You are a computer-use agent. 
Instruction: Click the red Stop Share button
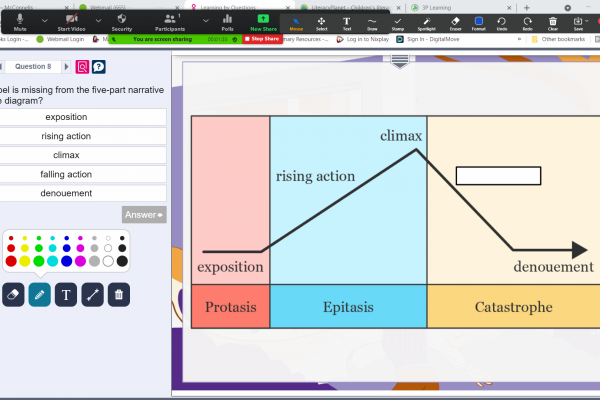[x=261, y=39]
